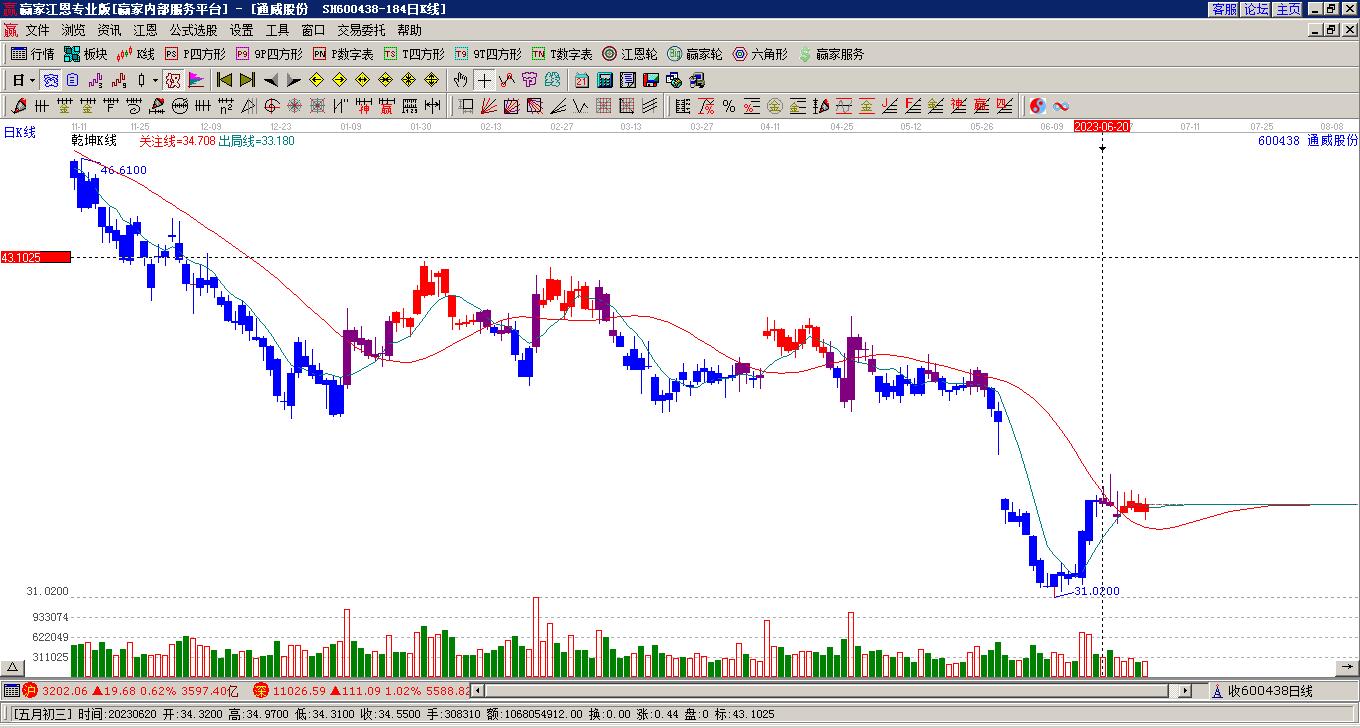Screen dimensions: 1360x728
Task: Open the 9T四方形 tool
Action: pos(488,54)
